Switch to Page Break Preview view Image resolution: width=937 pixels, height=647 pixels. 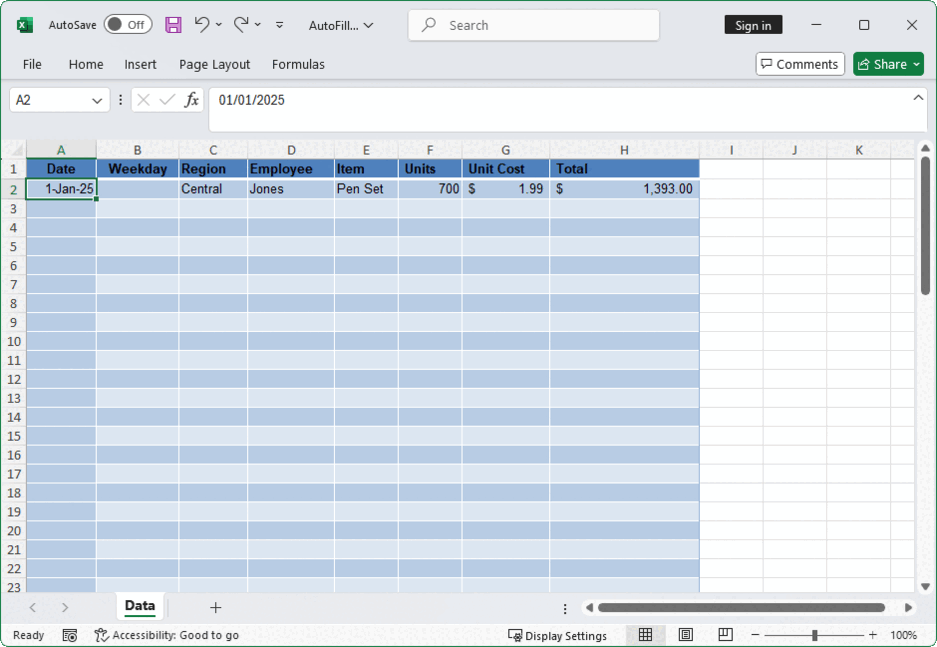tap(725, 635)
